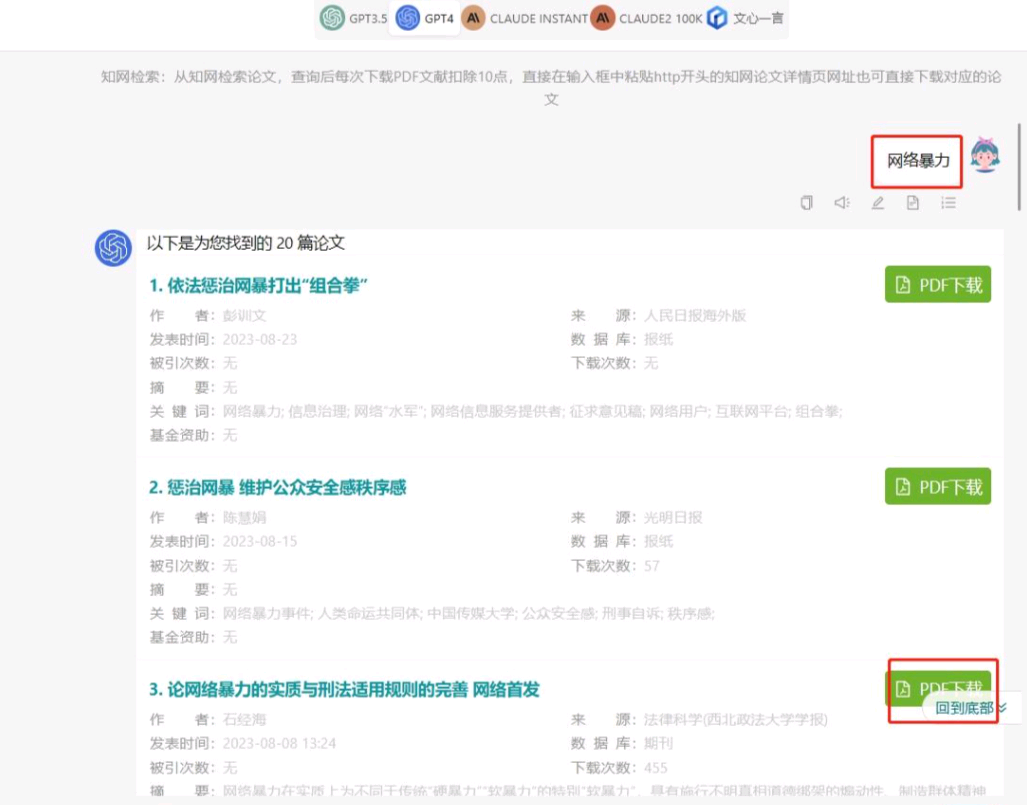Click the list icon under the message
Screen dimensions: 1027x805
click(948, 202)
